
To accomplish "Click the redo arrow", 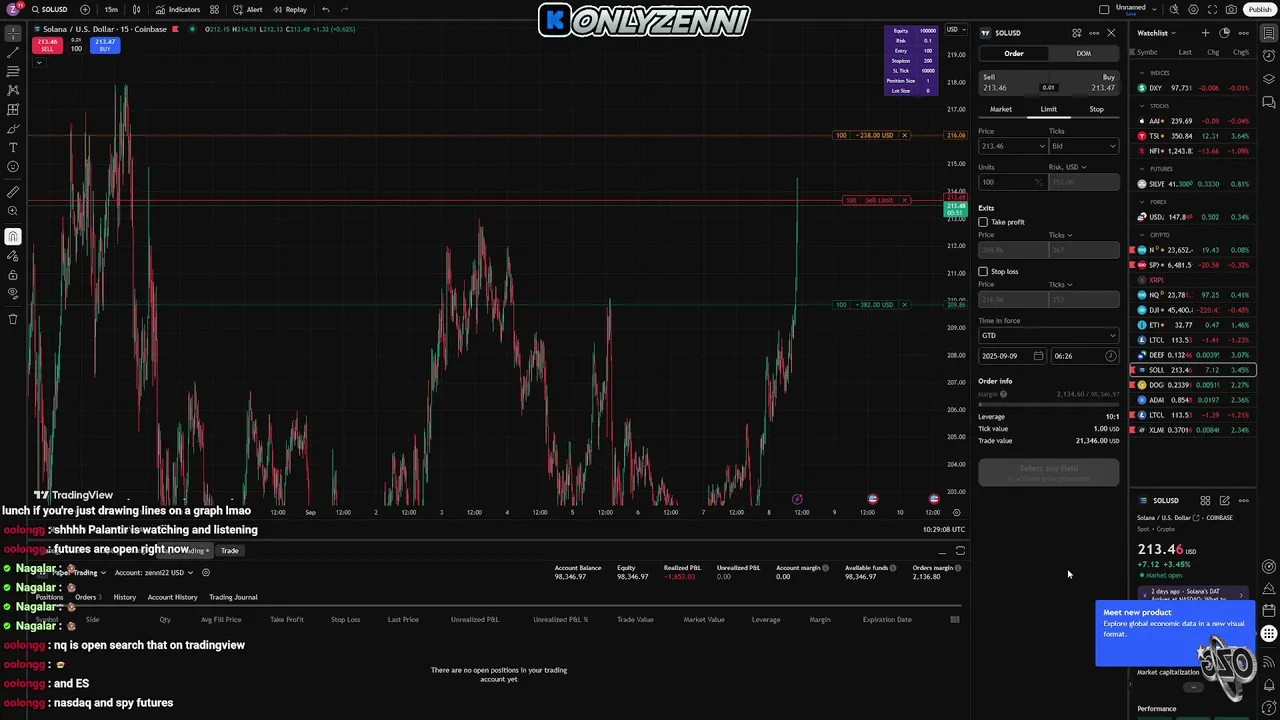I will [x=346, y=9].
